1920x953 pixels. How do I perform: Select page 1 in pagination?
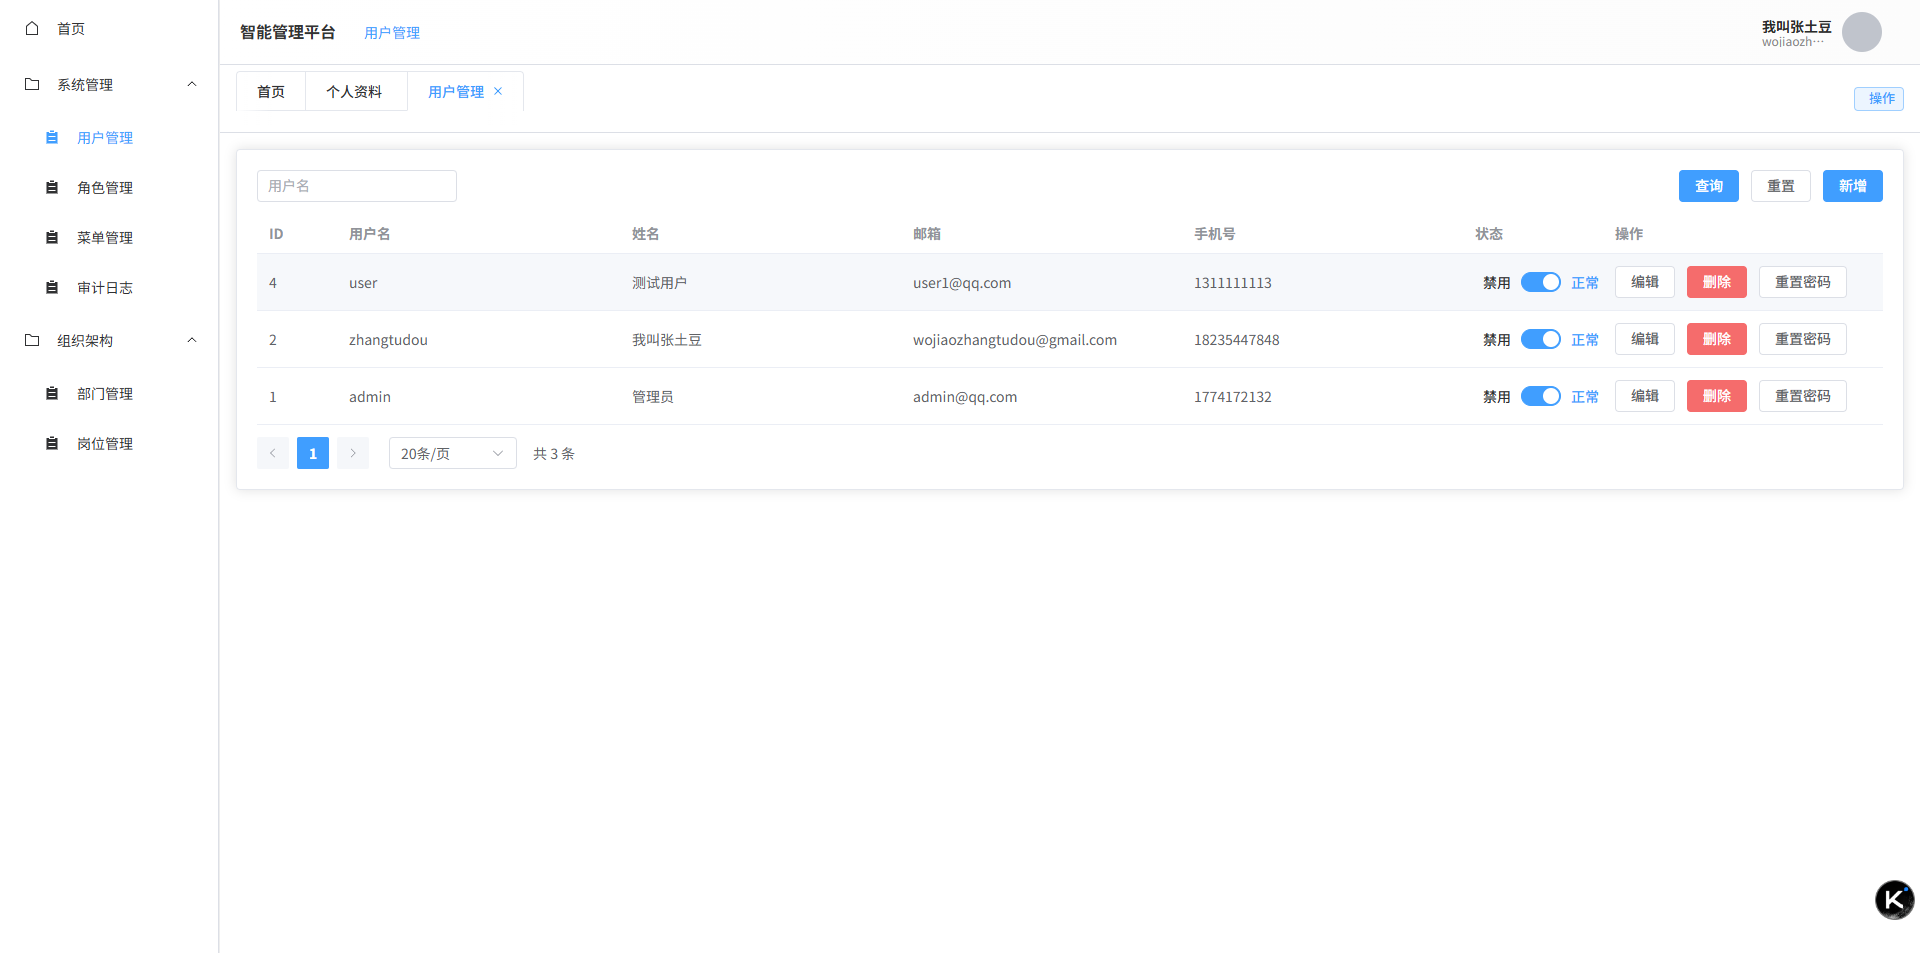point(313,453)
